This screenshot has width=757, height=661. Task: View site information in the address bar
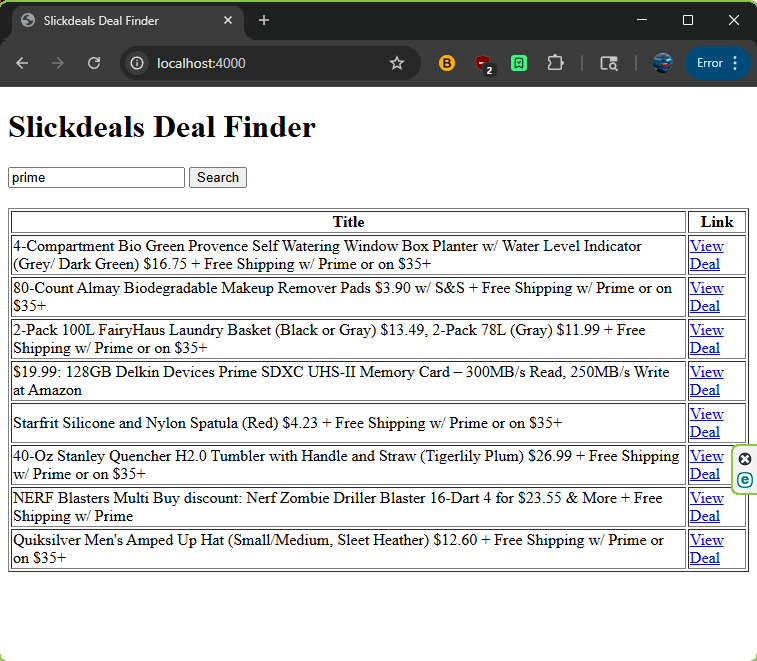(x=138, y=63)
